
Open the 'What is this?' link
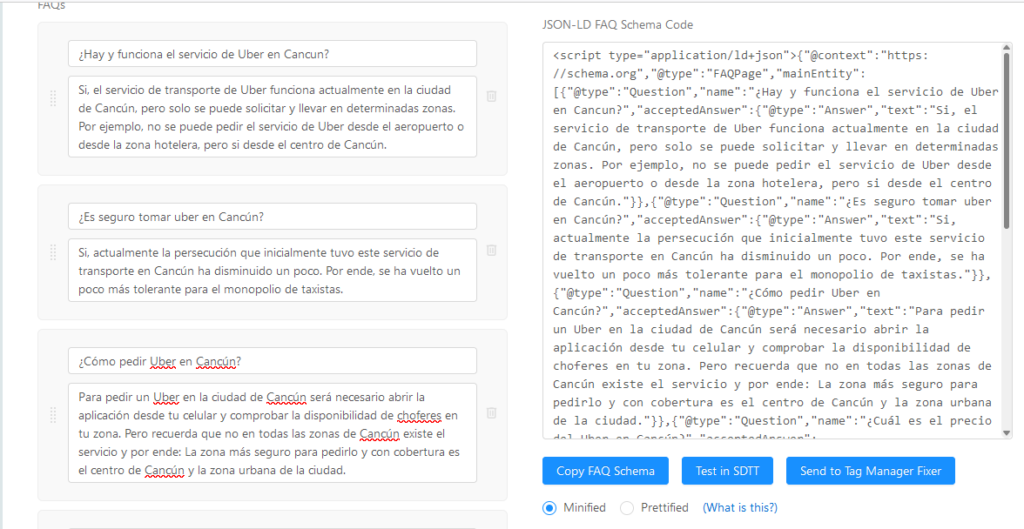pos(740,507)
